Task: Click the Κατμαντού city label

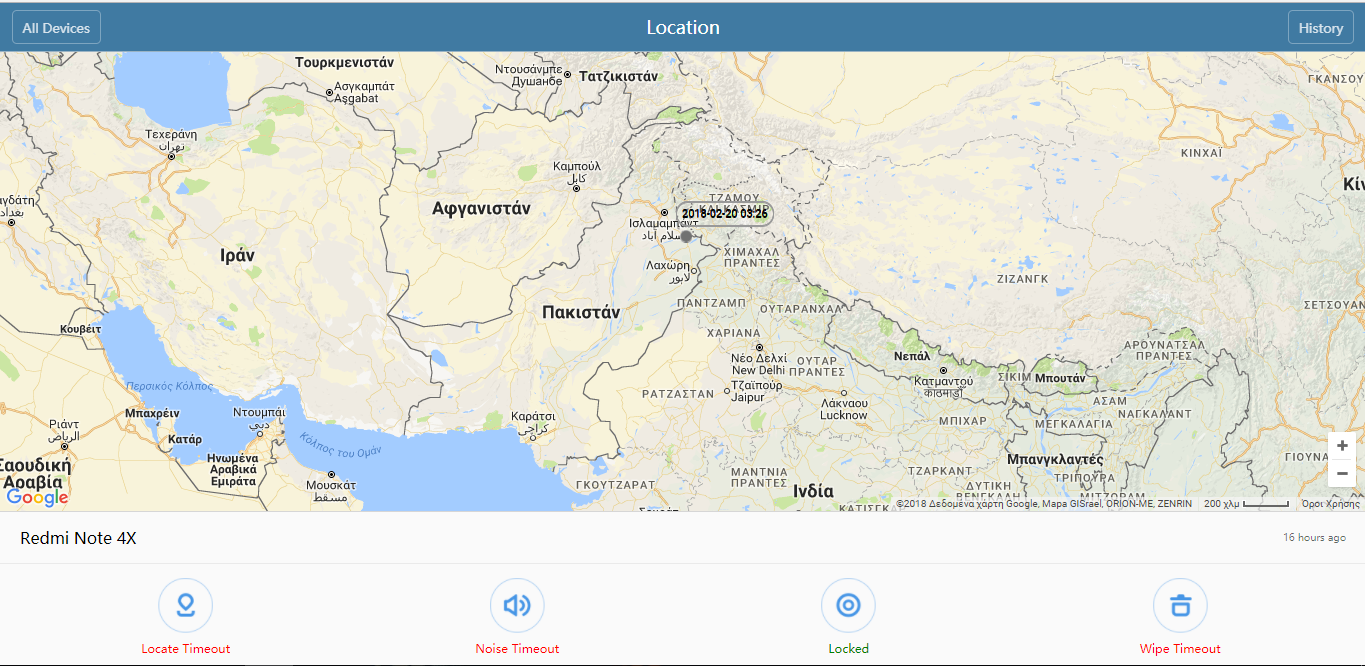Action: point(943,381)
